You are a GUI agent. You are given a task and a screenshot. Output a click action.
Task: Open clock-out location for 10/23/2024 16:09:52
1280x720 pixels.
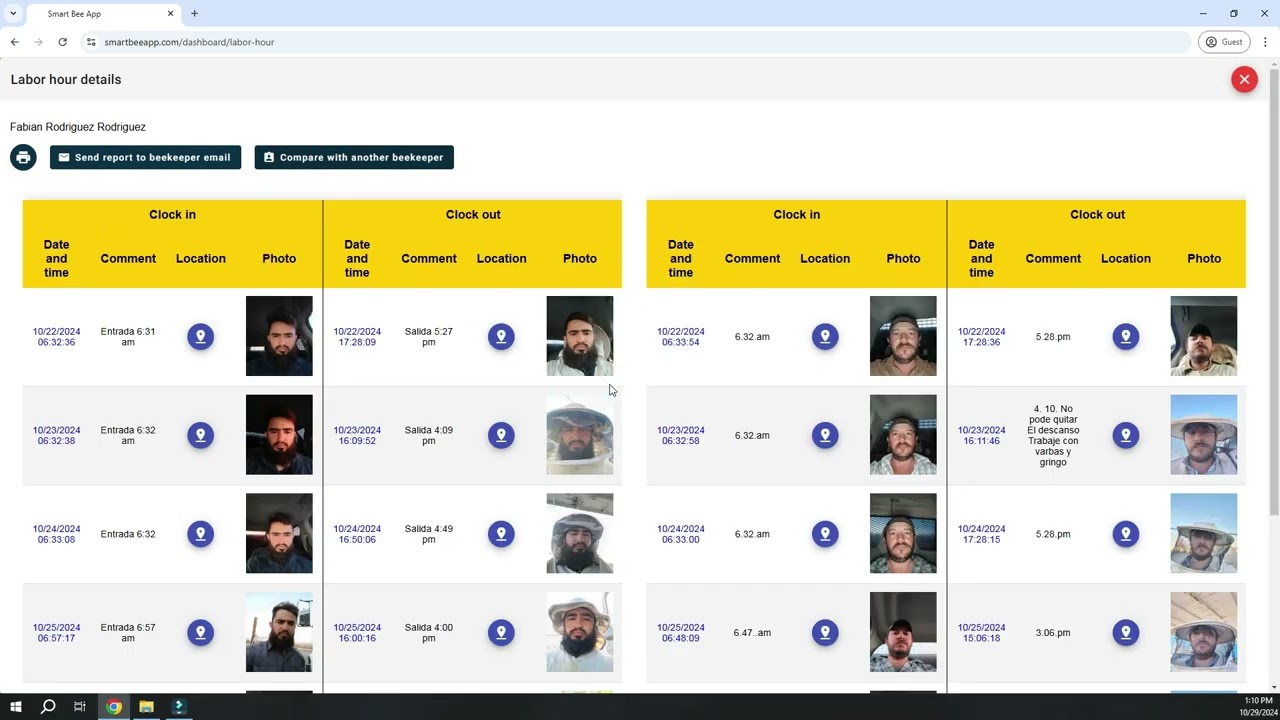(x=501, y=435)
